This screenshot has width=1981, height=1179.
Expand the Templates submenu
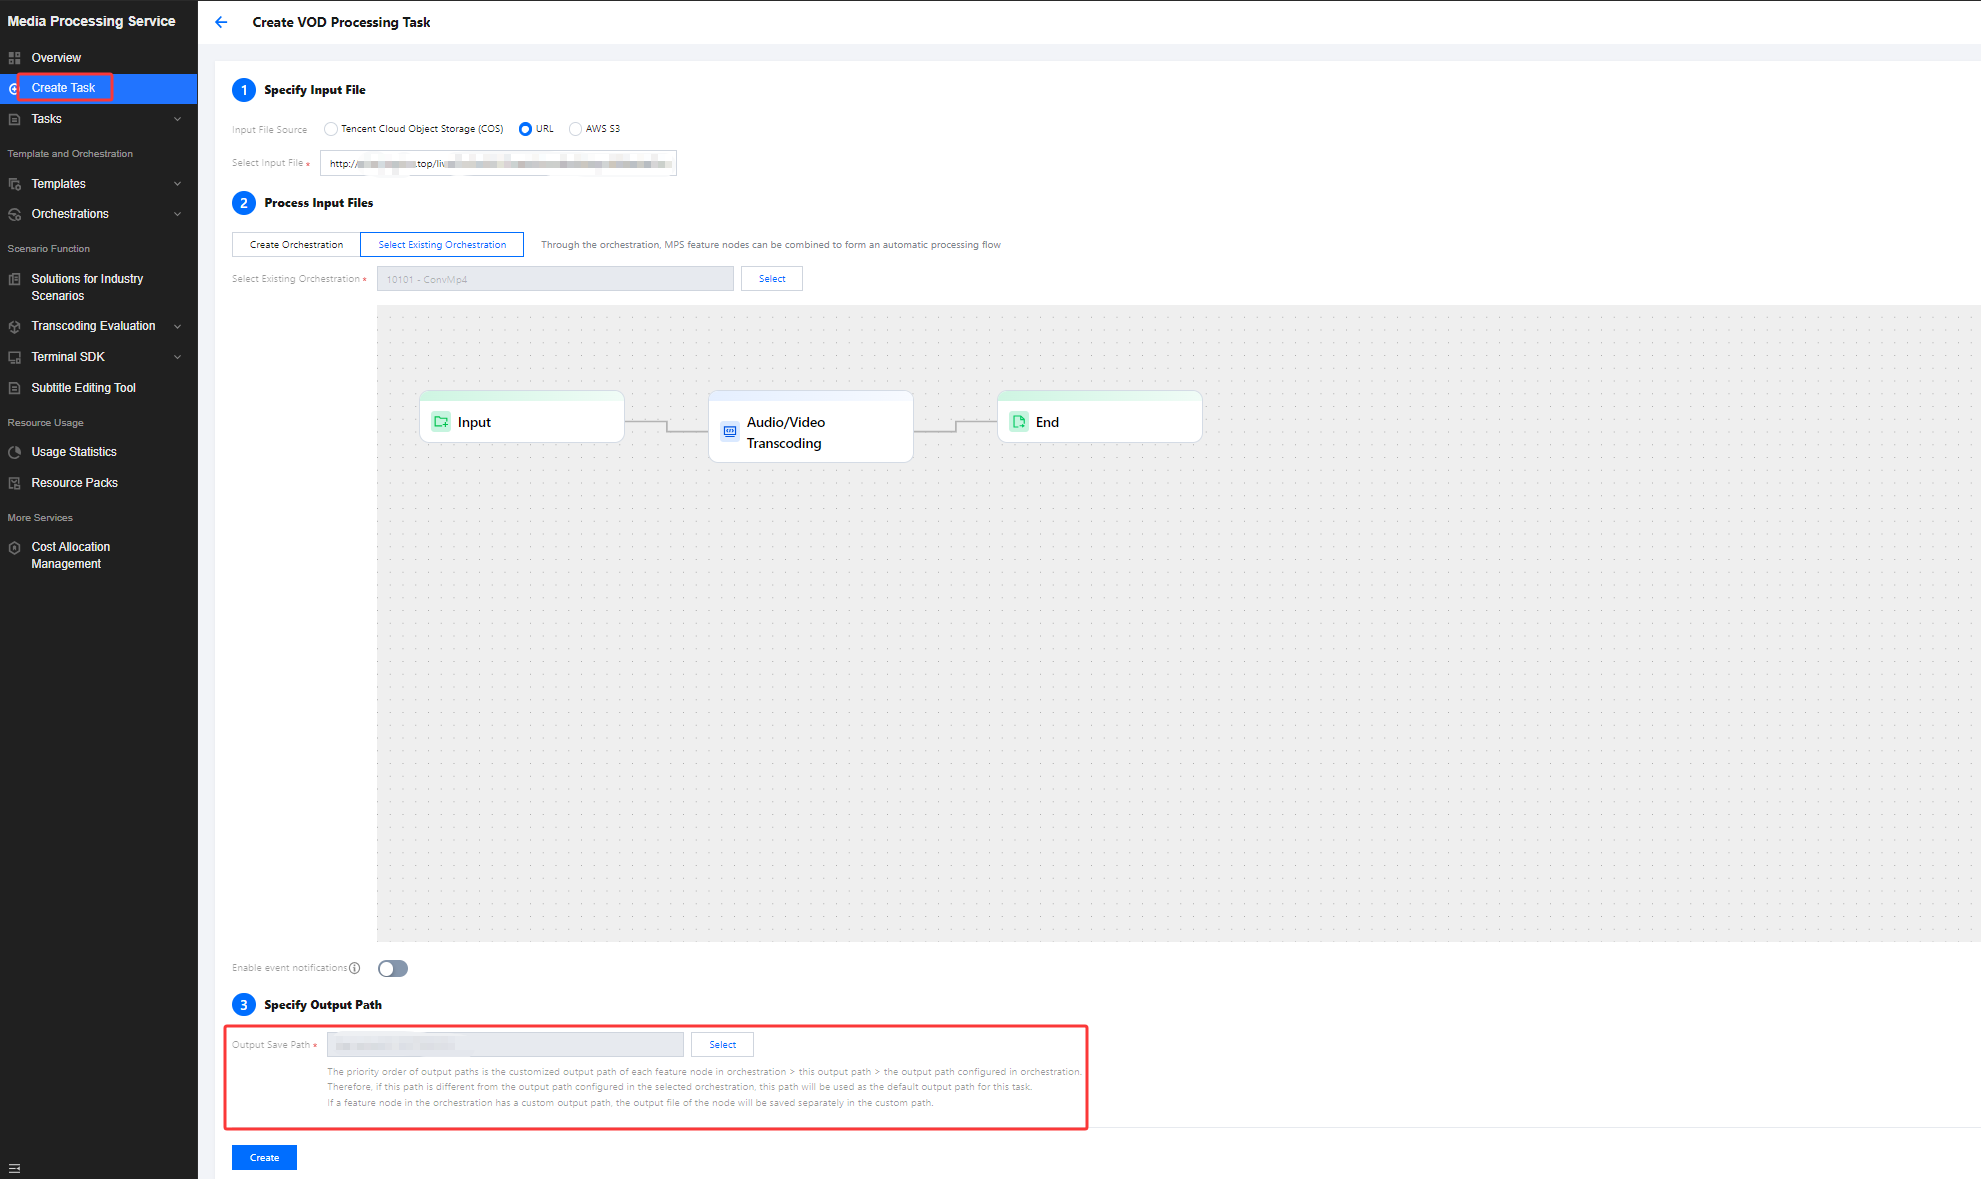pyautogui.click(x=178, y=184)
